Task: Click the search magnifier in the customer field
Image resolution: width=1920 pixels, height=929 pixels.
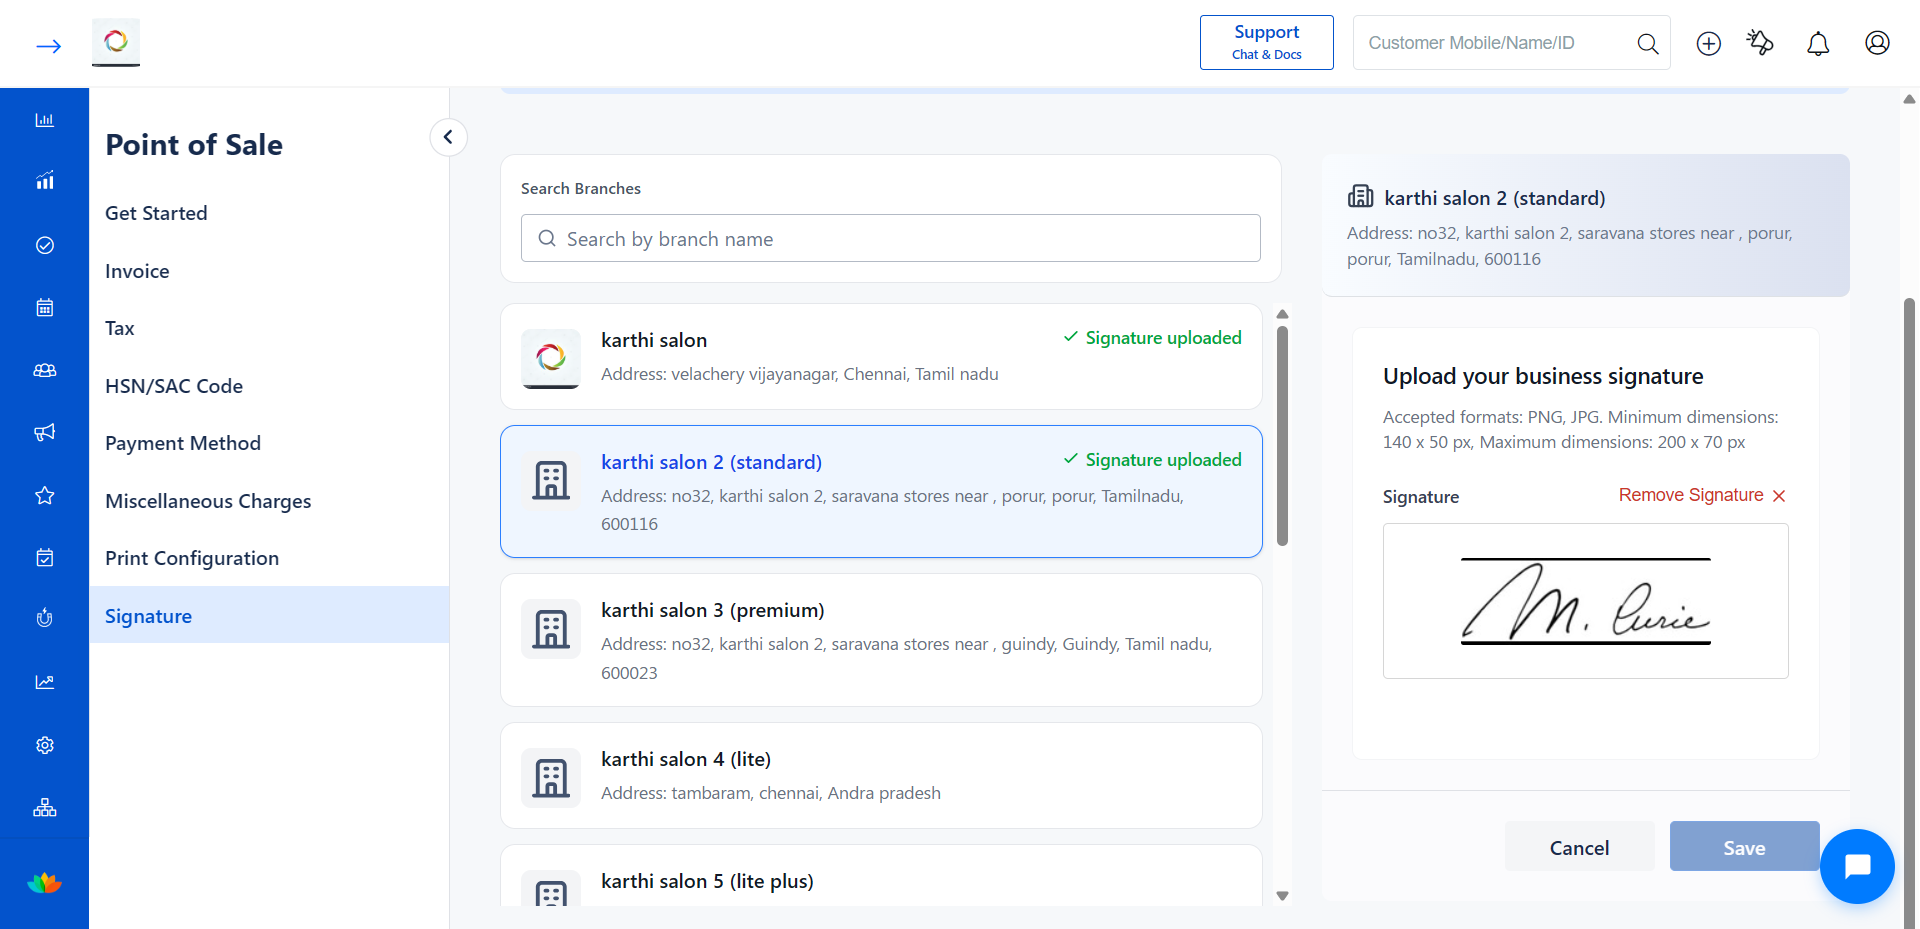Action: click(x=1647, y=43)
